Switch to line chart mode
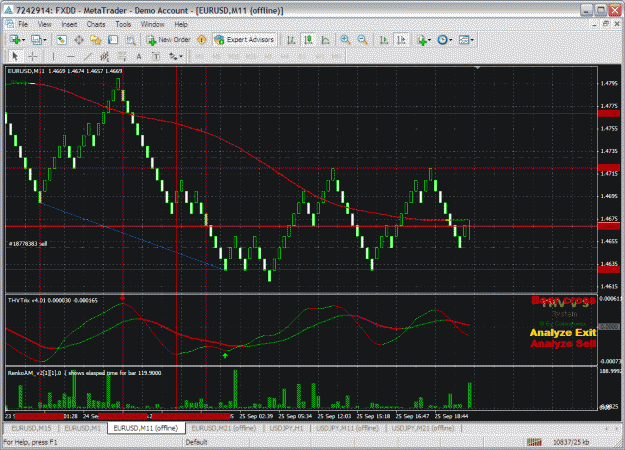Screen dimensions: 625x450 325,40
